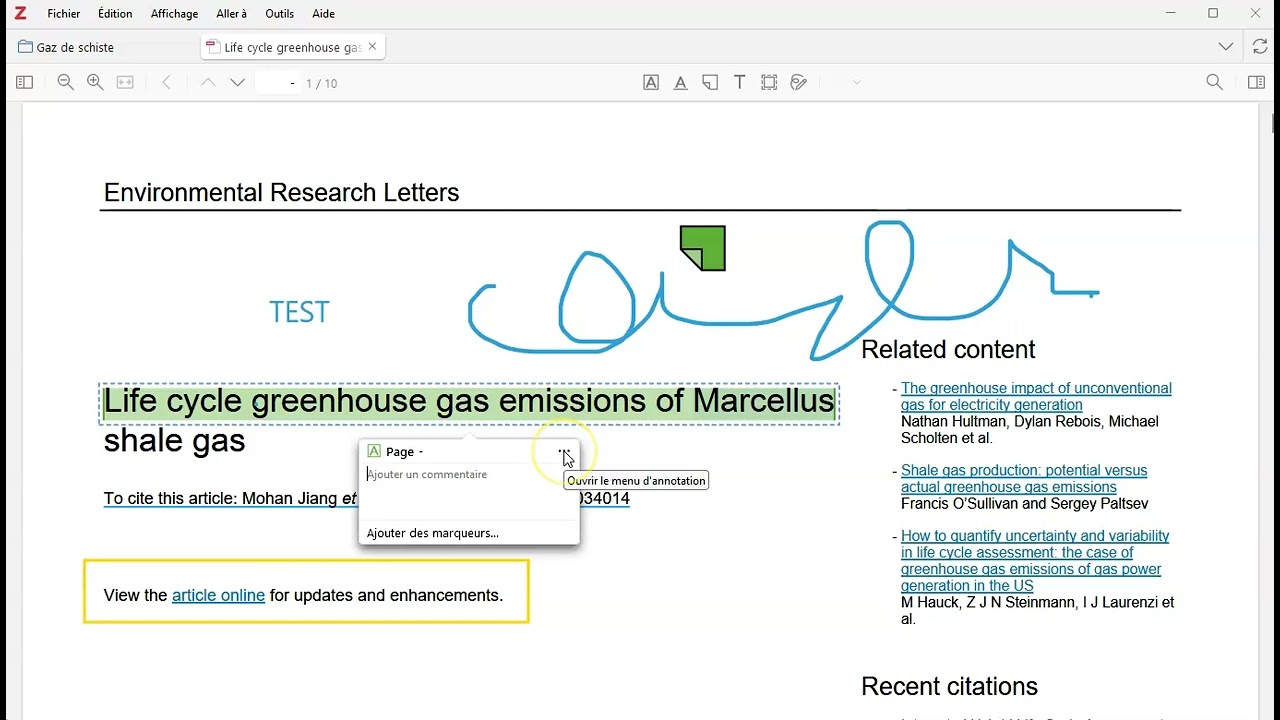Open the search in document tool
Screen dimensions: 1280x720
pyautogui.click(x=1215, y=83)
